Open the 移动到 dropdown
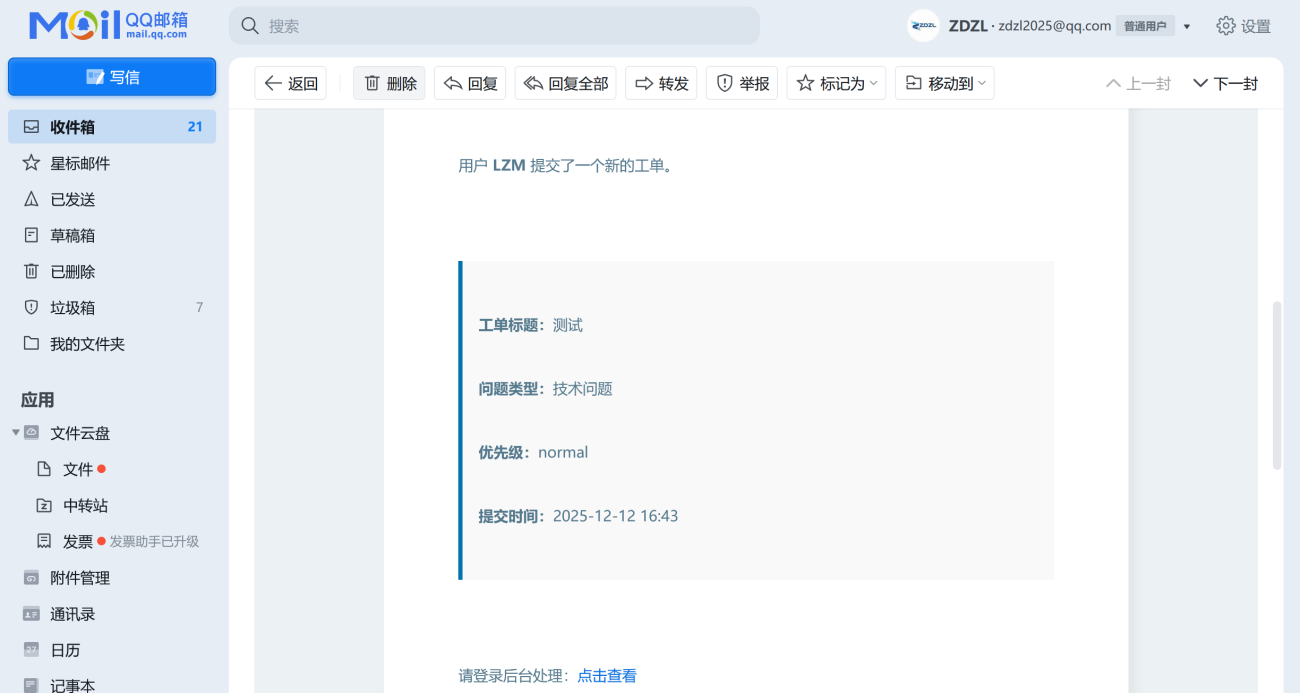 click(x=944, y=83)
